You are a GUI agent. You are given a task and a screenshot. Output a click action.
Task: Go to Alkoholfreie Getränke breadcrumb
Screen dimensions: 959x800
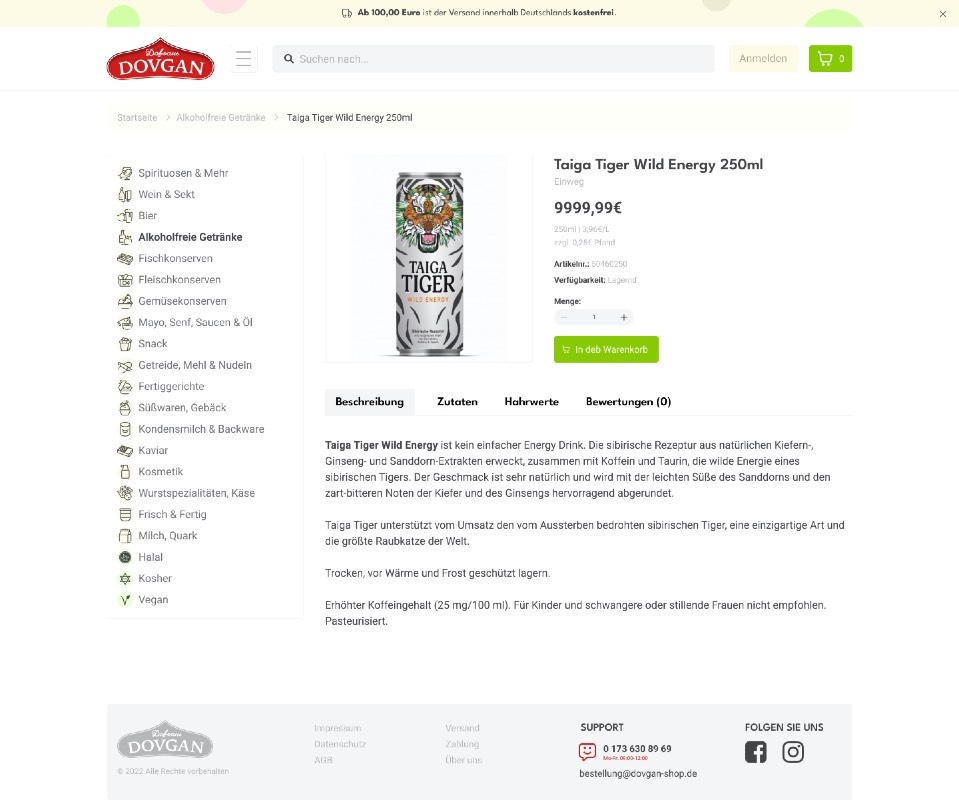click(x=221, y=117)
